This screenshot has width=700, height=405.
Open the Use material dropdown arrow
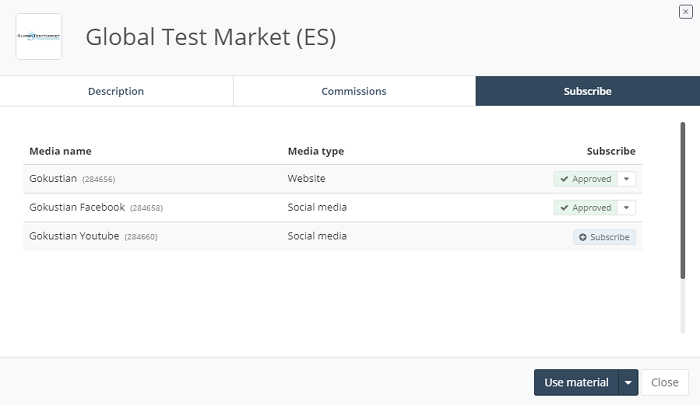[x=628, y=382]
